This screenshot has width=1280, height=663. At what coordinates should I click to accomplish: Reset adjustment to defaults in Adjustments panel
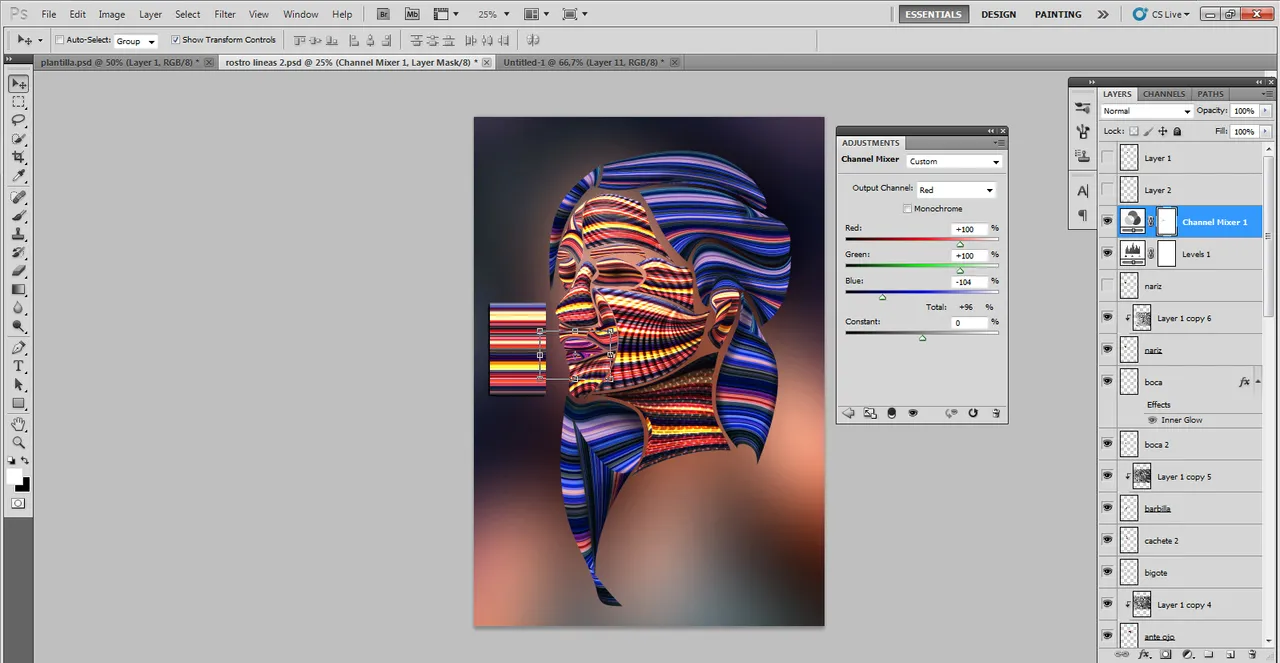coord(973,413)
